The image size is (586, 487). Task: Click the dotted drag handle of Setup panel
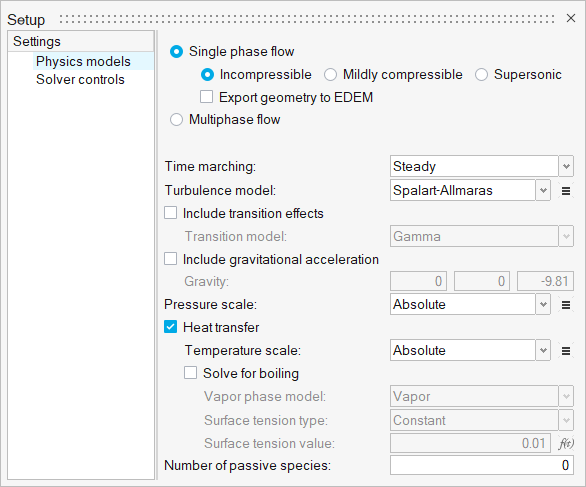pyautogui.click(x=306, y=19)
